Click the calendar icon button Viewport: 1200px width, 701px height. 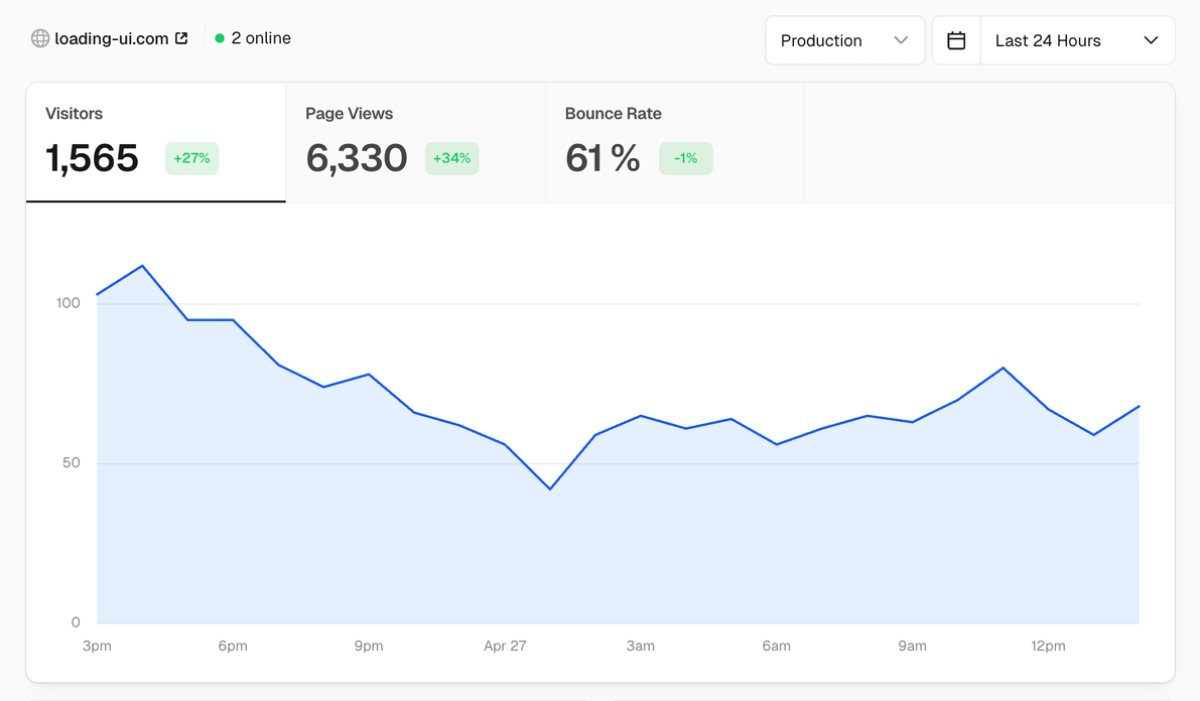pyautogui.click(x=956, y=41)
